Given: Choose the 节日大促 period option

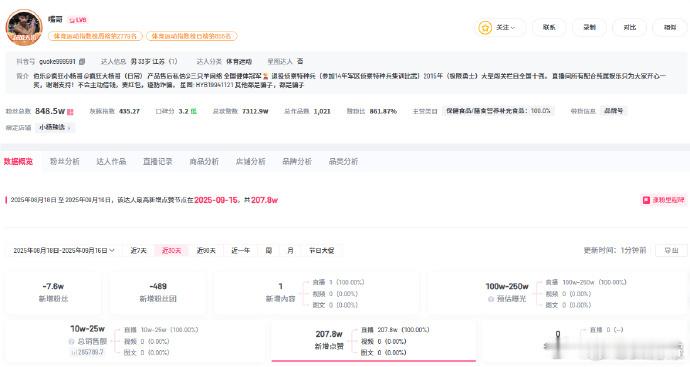Looking at the screenshot, I should tap(322, 250).
